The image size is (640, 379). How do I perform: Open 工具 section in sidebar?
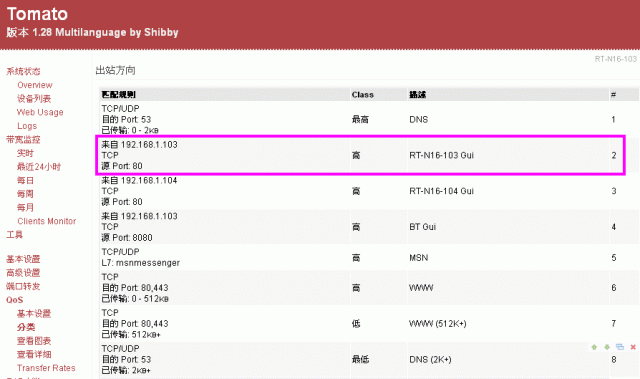click(x=15, y=235)
